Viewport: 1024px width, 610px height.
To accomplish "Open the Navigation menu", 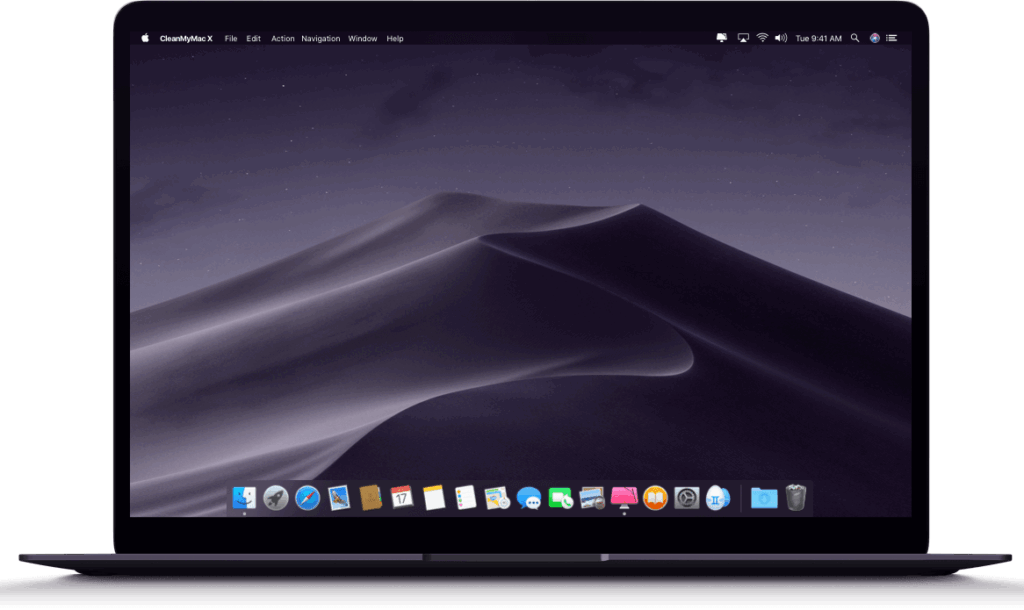I will [321, 39].
